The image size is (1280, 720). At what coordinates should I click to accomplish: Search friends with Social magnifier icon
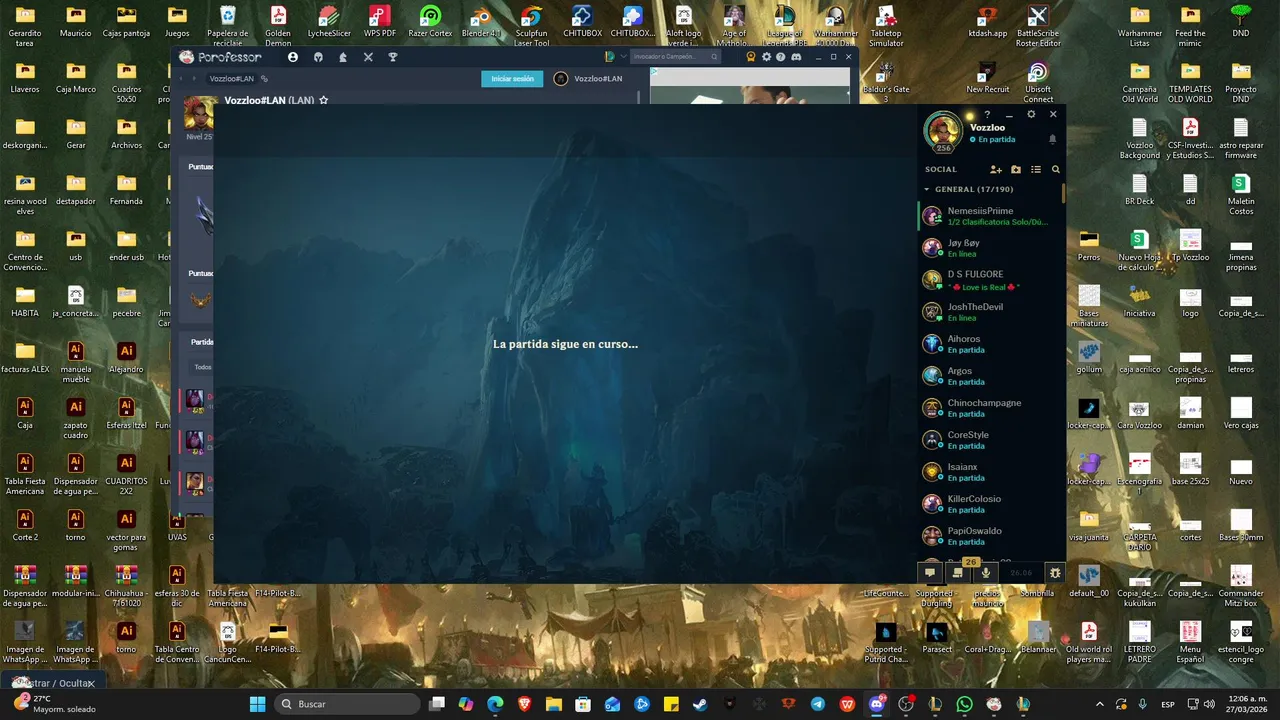click(1056, 170)
